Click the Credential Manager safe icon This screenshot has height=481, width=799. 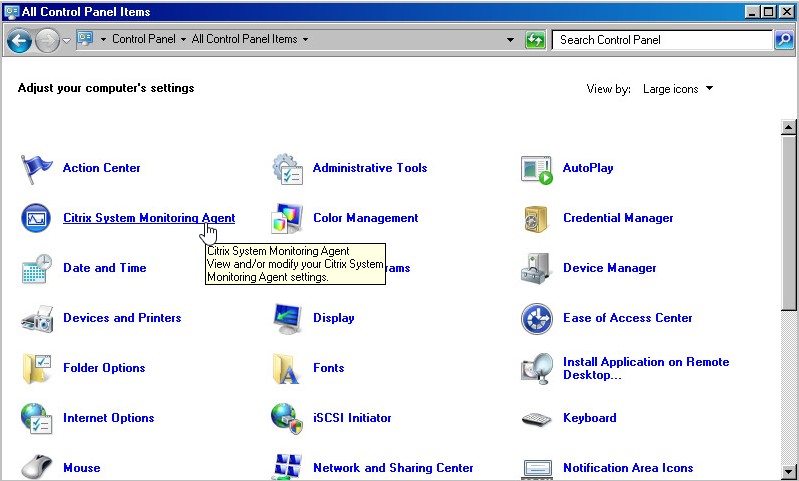tap(537, 219)
